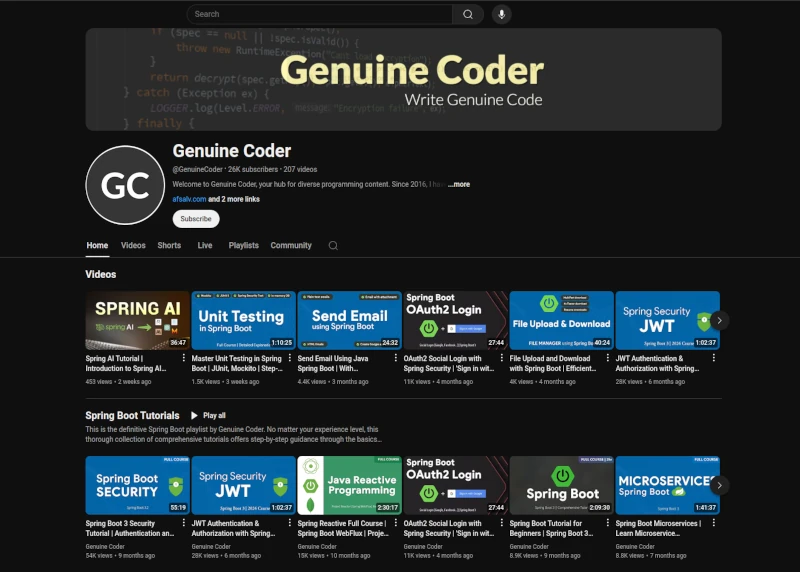
Task: Open the and 2 more links text
Action: point(234,199)
